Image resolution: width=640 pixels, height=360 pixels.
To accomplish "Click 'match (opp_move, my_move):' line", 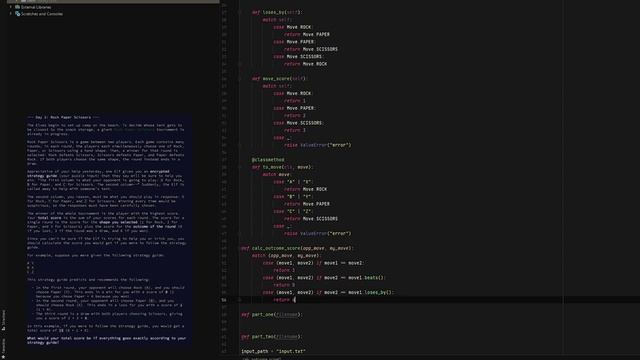I will point(286,256).
